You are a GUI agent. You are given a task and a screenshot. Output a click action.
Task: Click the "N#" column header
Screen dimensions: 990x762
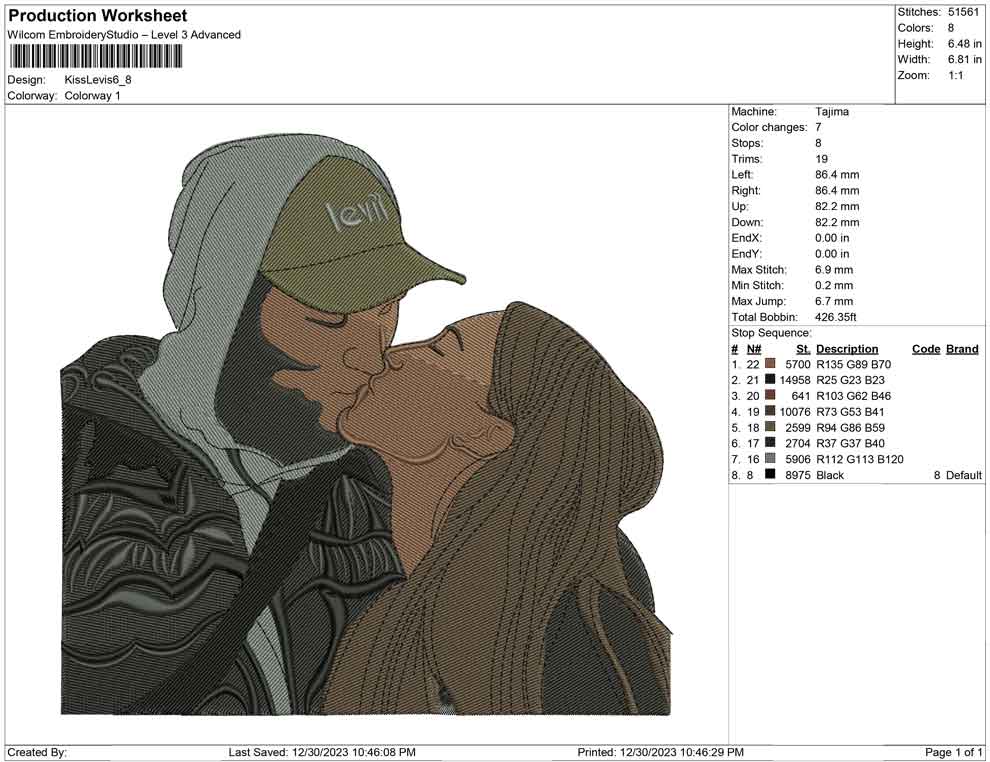[x=754, y=349]
